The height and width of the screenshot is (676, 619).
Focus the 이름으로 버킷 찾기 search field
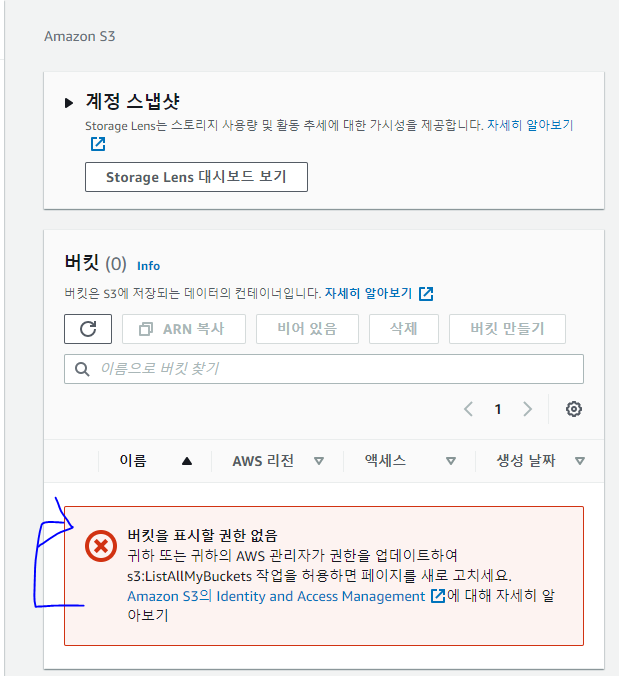click(x=324, y=369)
